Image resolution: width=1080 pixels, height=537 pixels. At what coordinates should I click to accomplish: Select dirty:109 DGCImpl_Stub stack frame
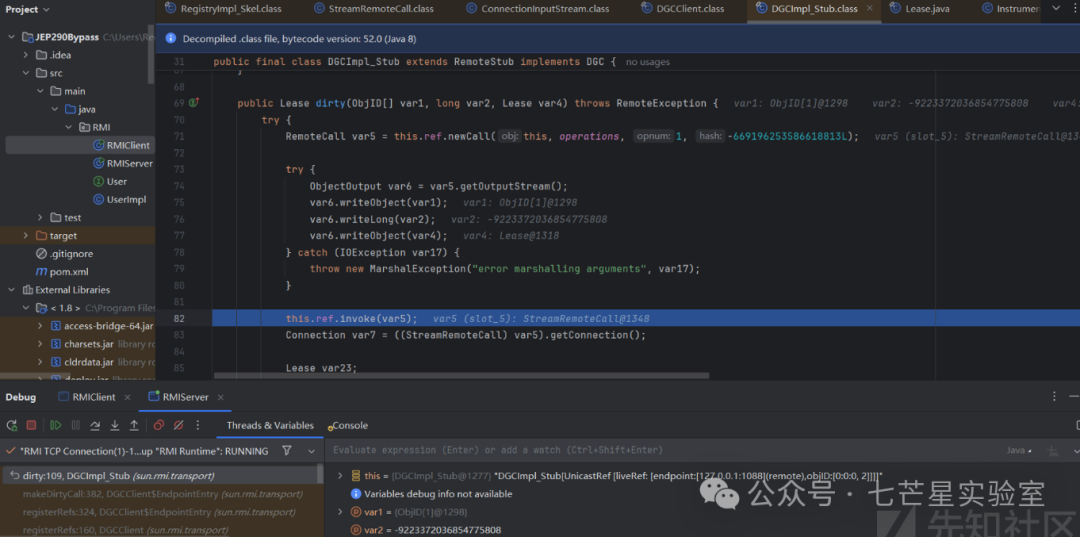163,476
